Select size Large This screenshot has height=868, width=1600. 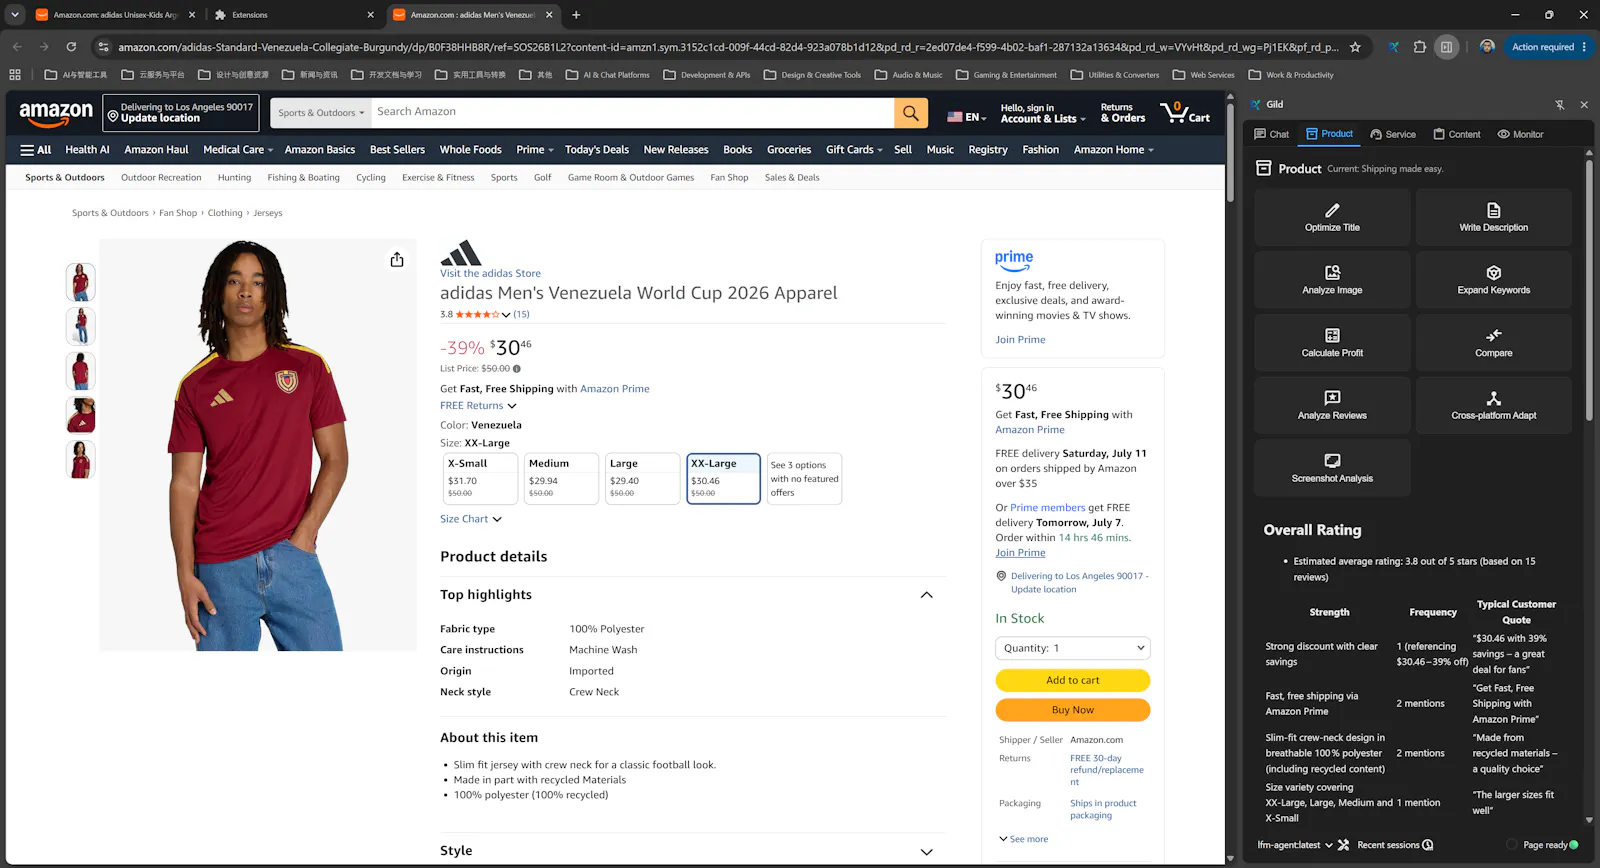(x=643, y=479)
